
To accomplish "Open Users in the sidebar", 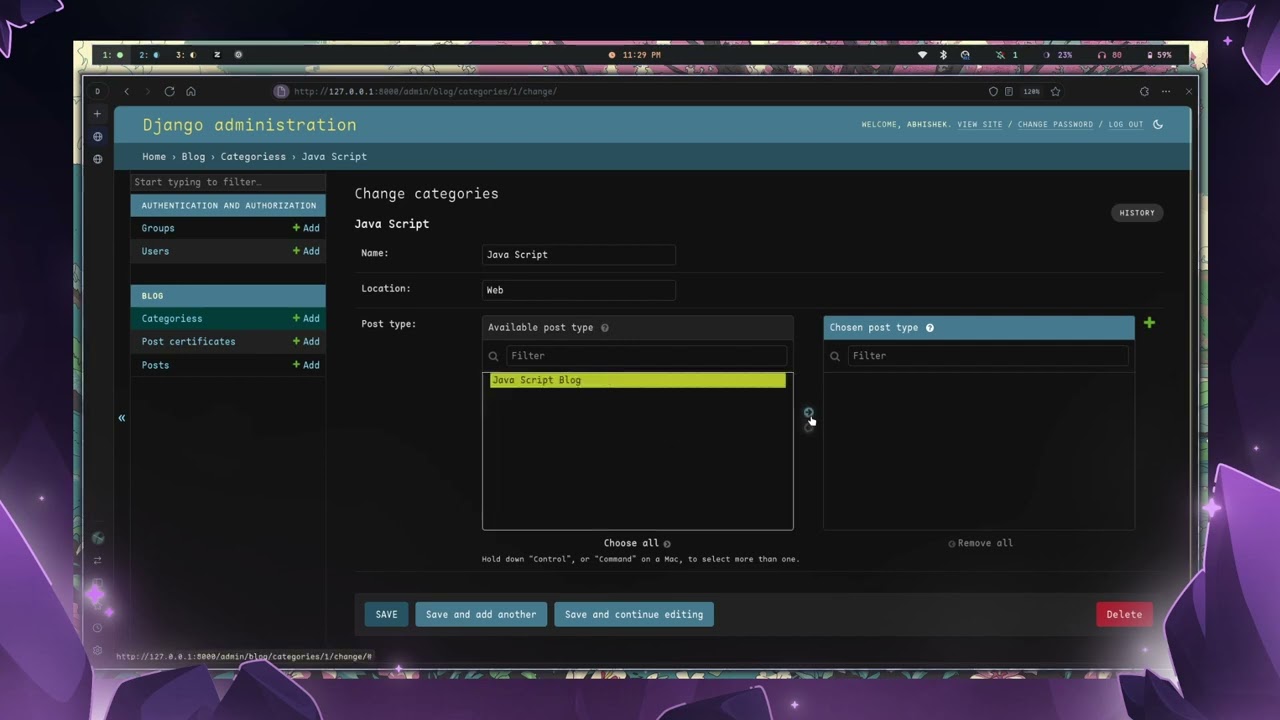I will coord(155,251).
